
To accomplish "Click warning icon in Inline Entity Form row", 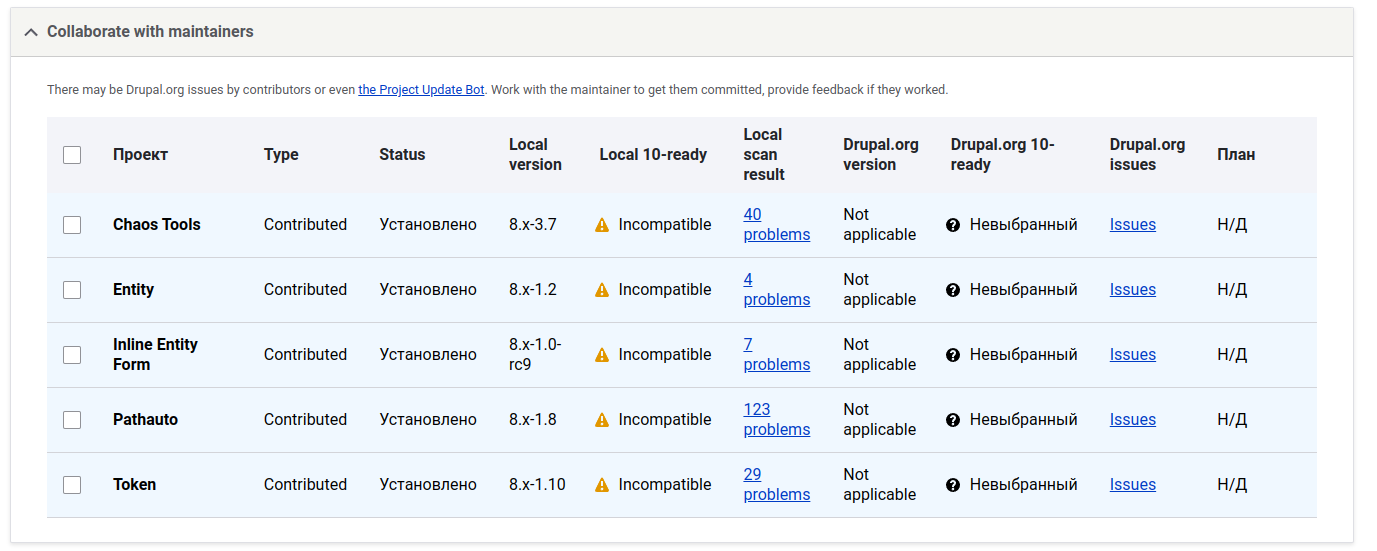I will 602,355.
